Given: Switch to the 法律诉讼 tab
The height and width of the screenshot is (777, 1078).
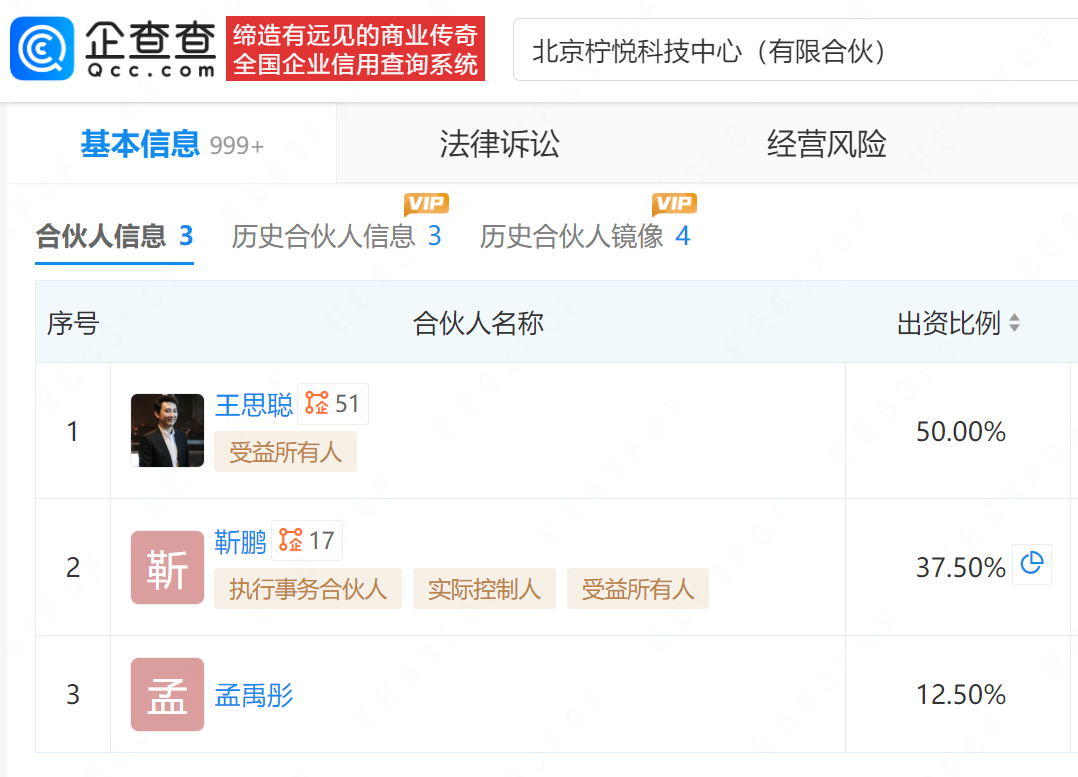Looking at the screenshot, I should pos(499,145).
